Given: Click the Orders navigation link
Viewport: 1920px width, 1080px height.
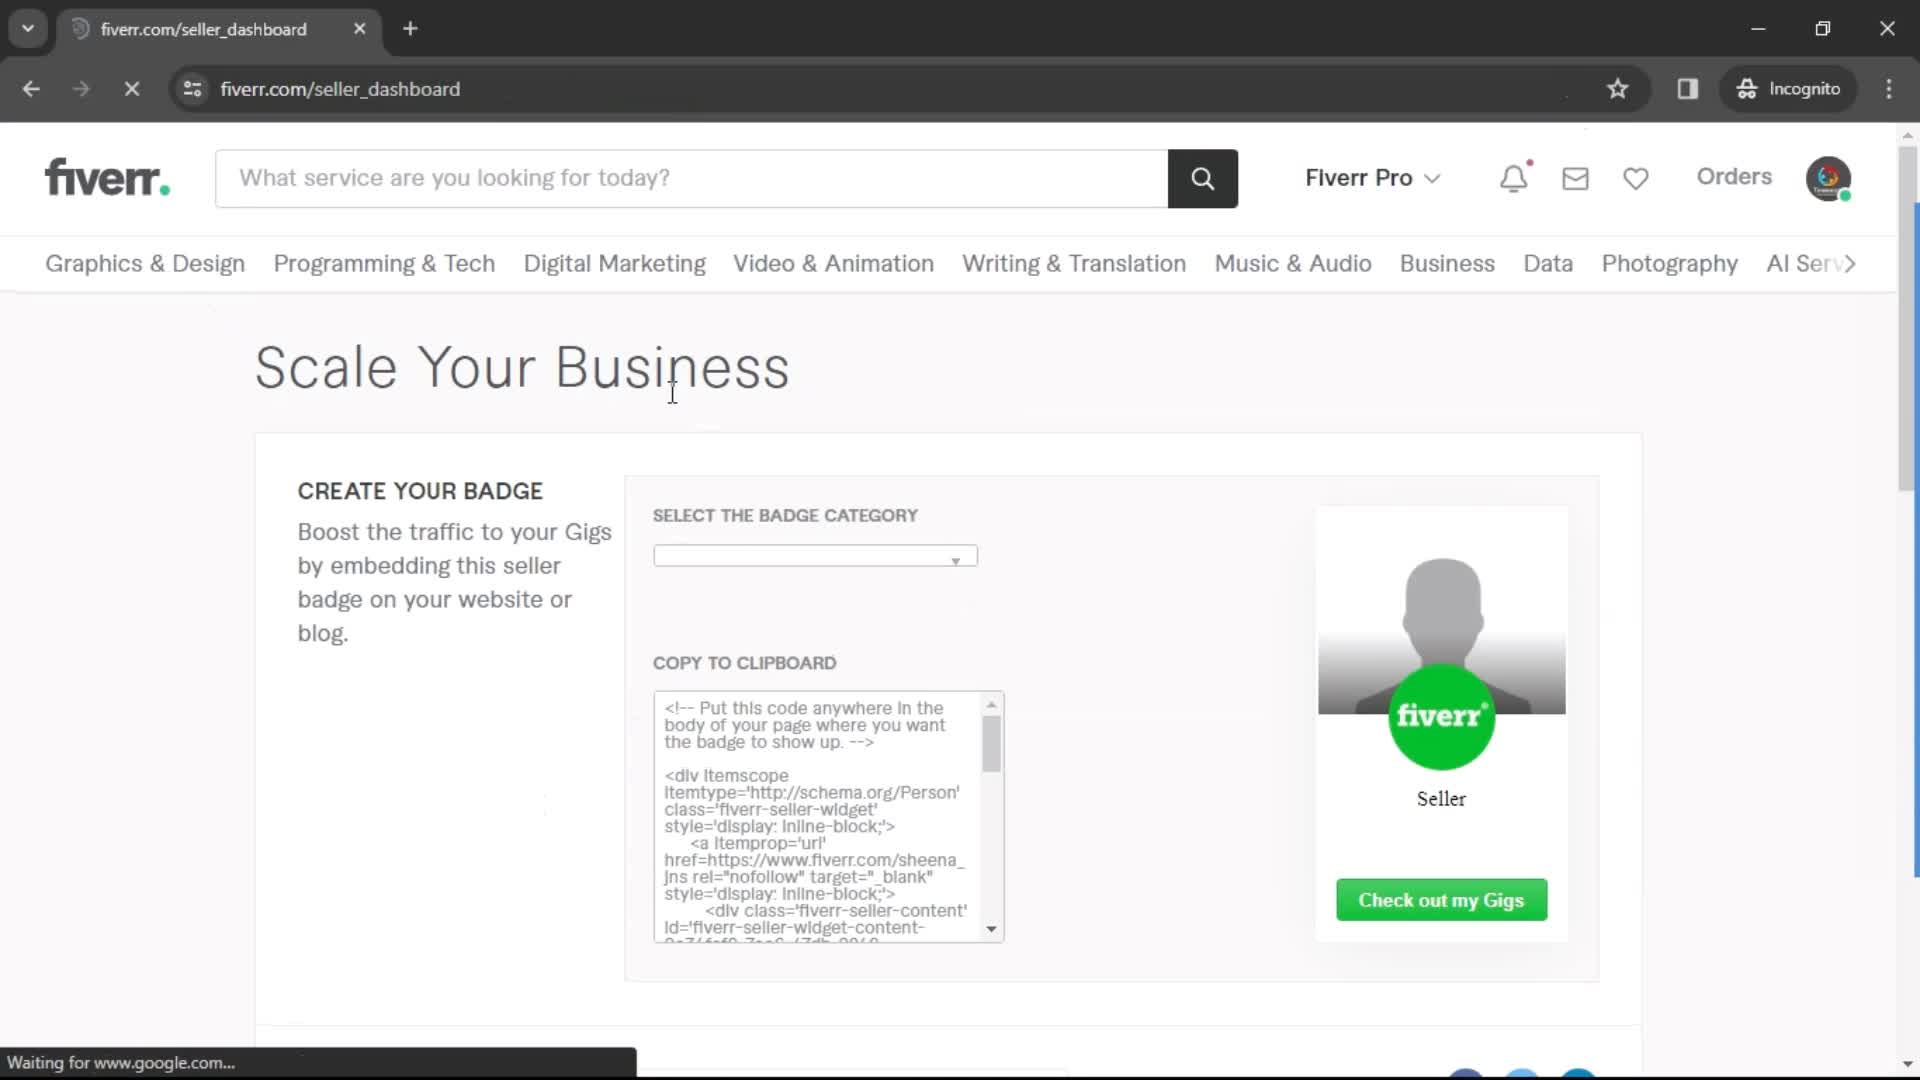Looking at the screenshot, I should (1734, 177).
